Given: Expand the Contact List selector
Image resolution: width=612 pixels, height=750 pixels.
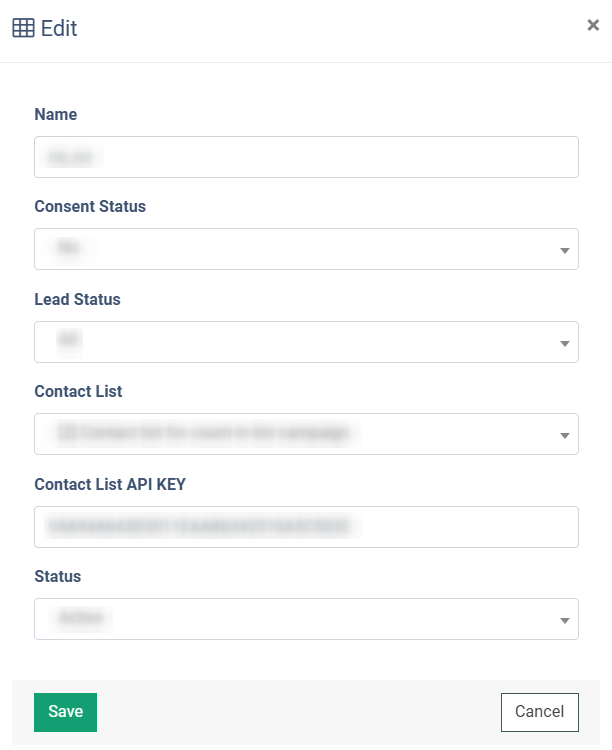Looking at the screenshot, I should pos(296,434).
